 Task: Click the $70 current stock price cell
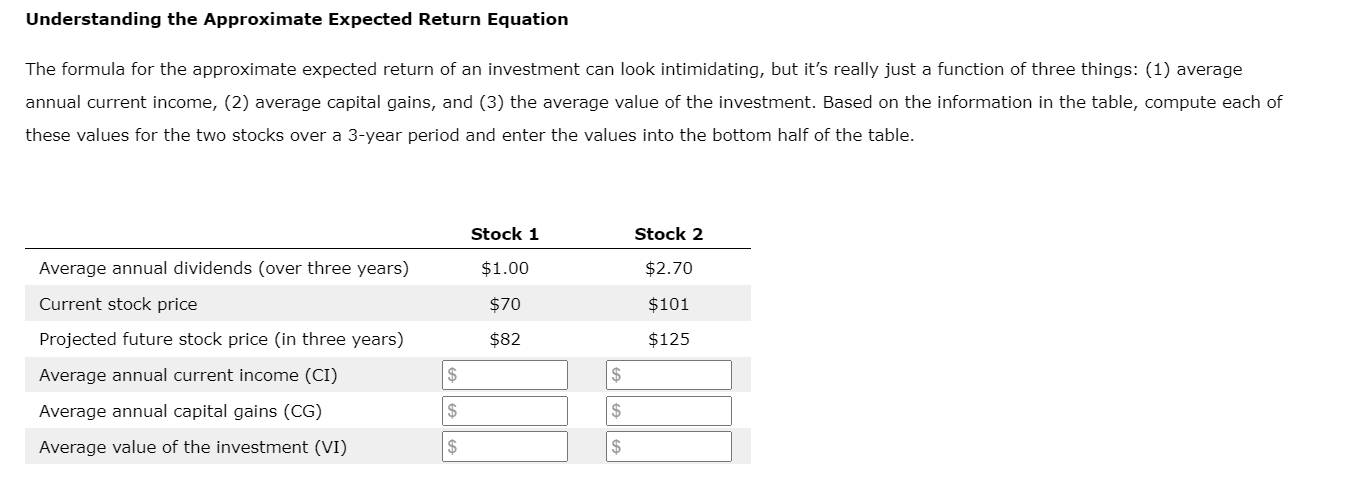tap(505, 304)
